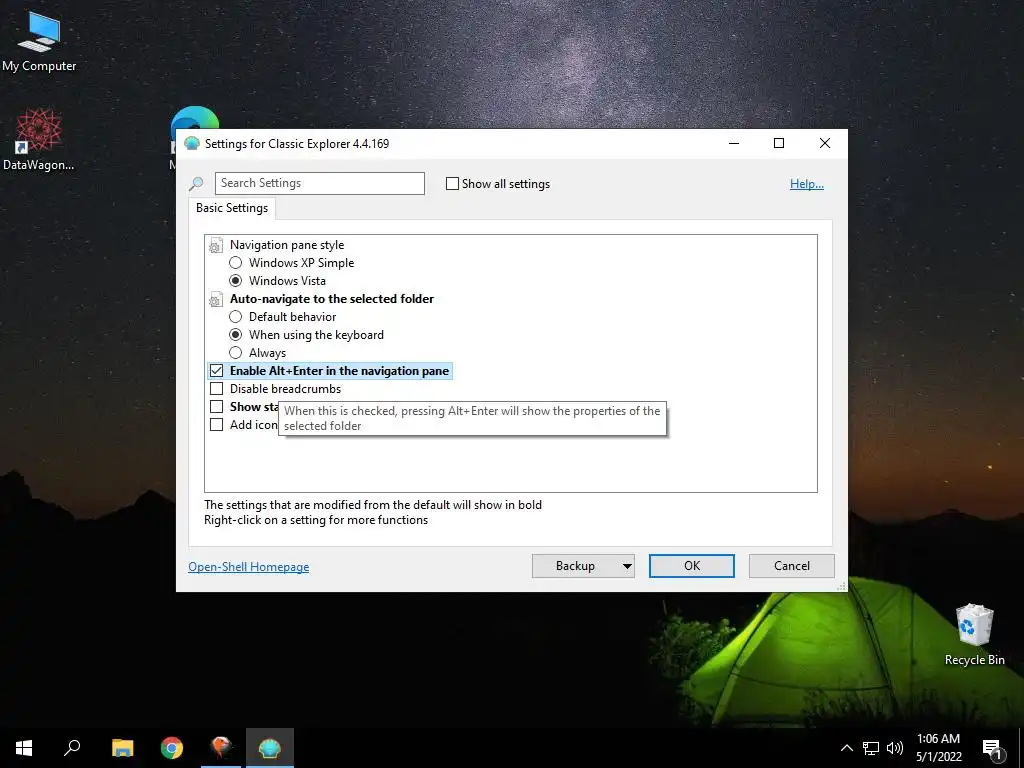
Task: Uncheck Enable Alt+Enter in the navigation pane
Action: pos(216,371)
